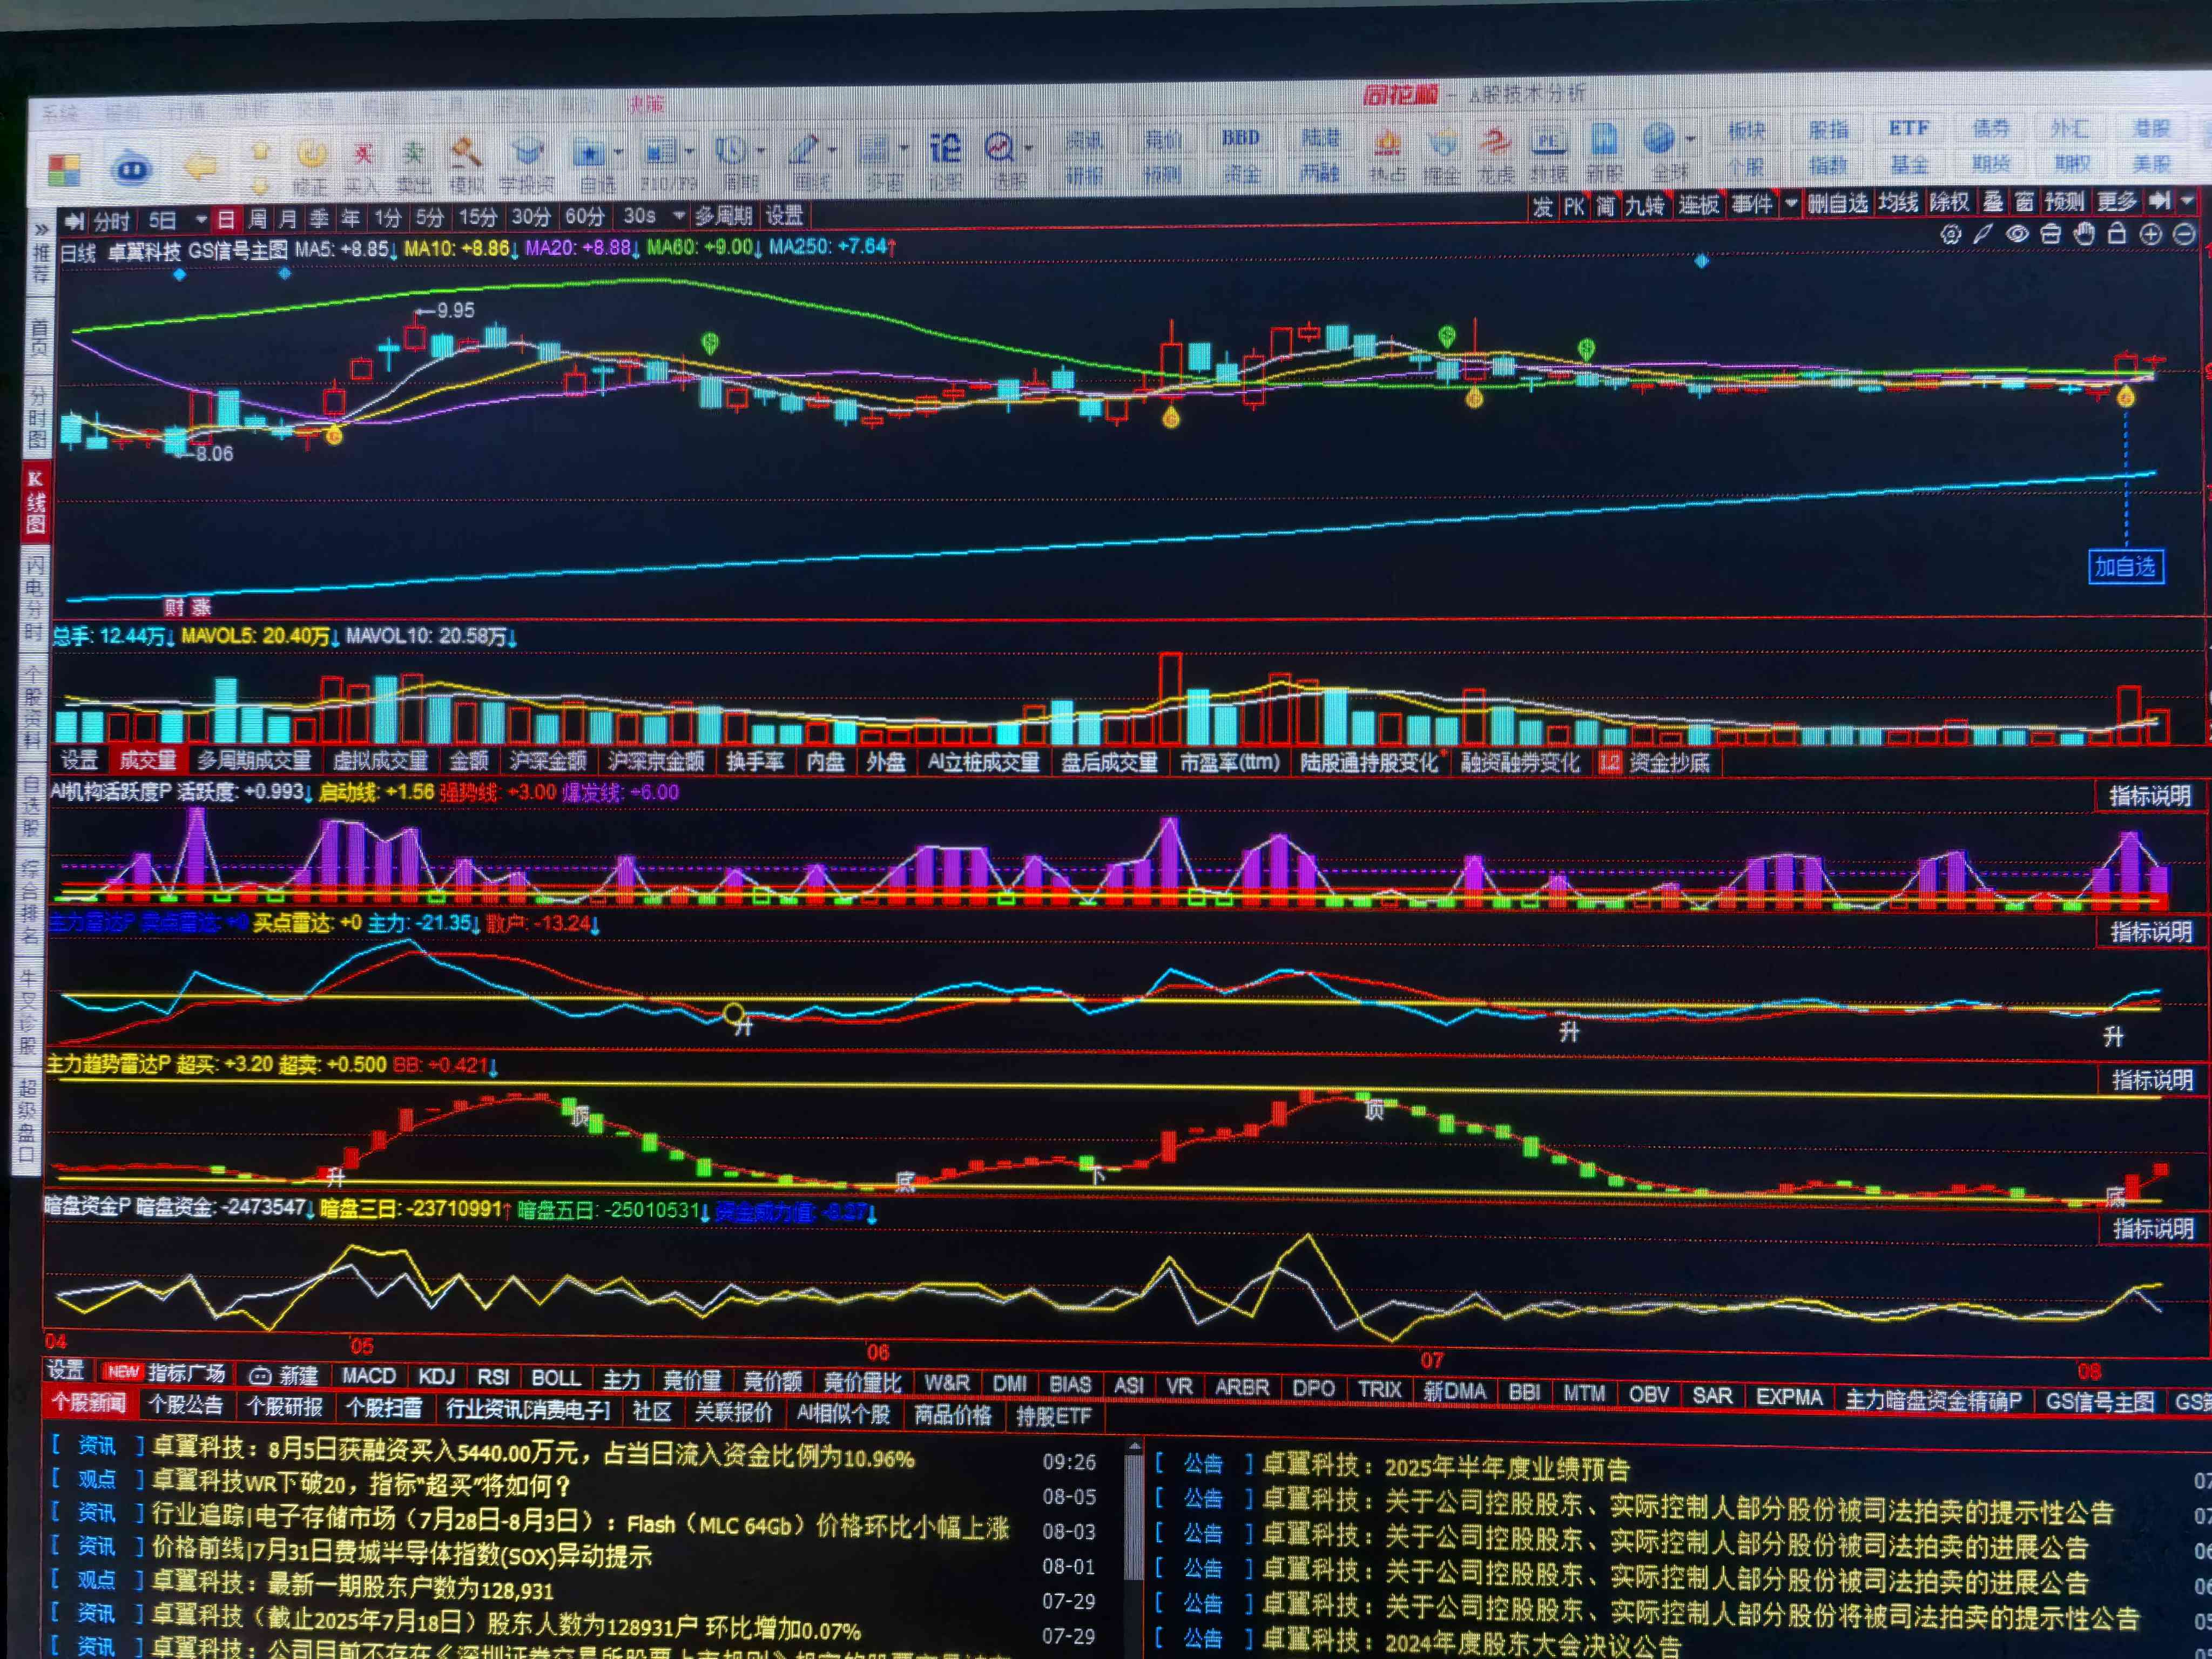
Task: Select the 成交量 volume indicator tab
Action: coord(148,760)
